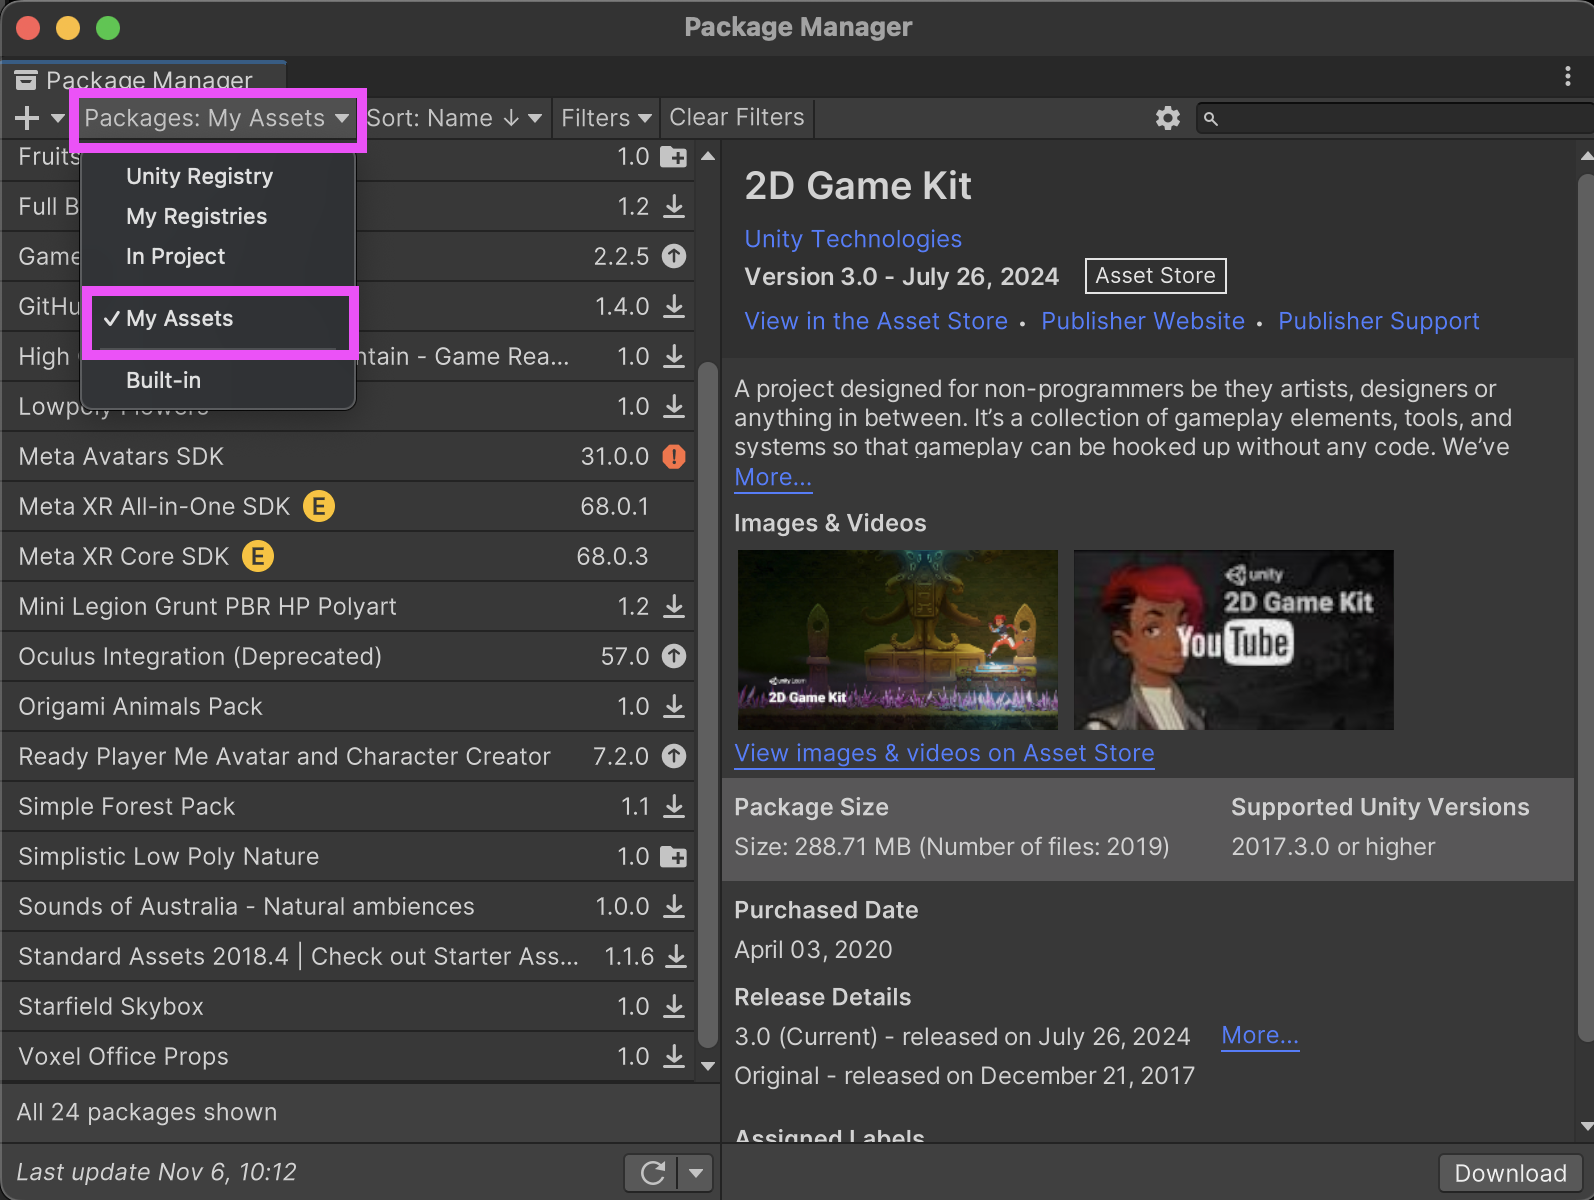Download Voxel Office Props package
The width and height of the screenshot is (1594, 1200).
675,1056
